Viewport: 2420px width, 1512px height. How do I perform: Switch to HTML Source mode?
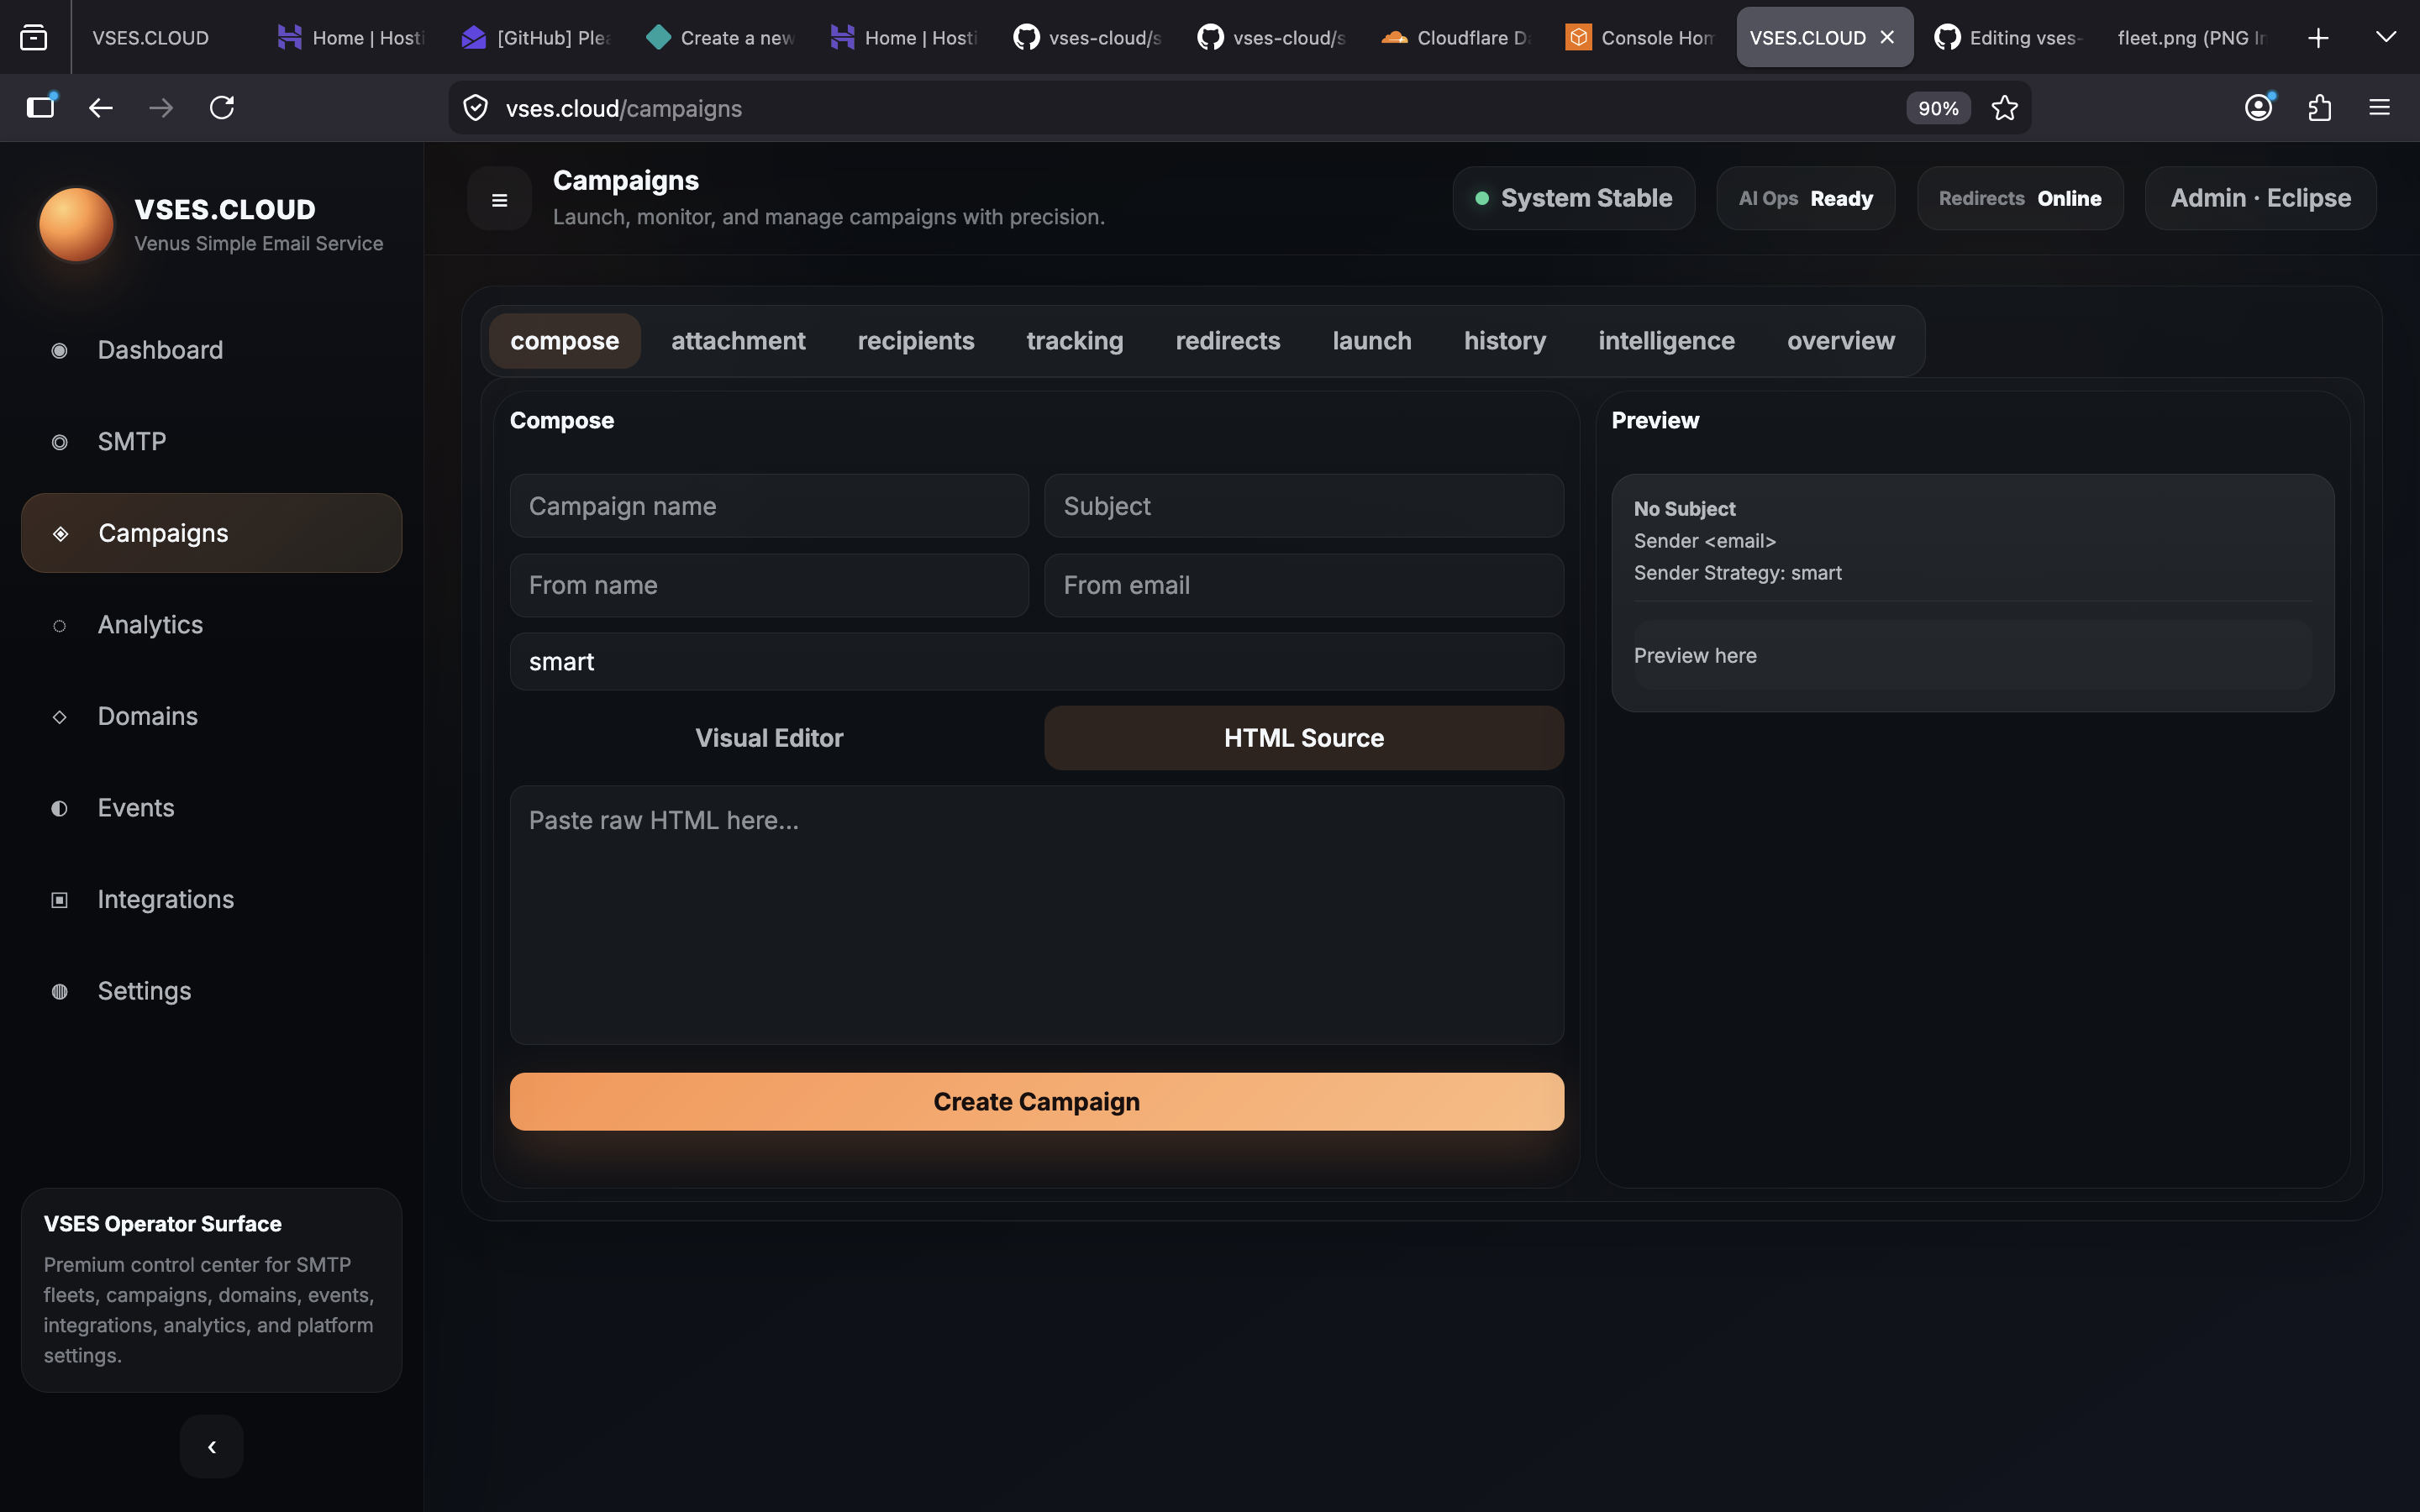click(x=1304, y=738)
